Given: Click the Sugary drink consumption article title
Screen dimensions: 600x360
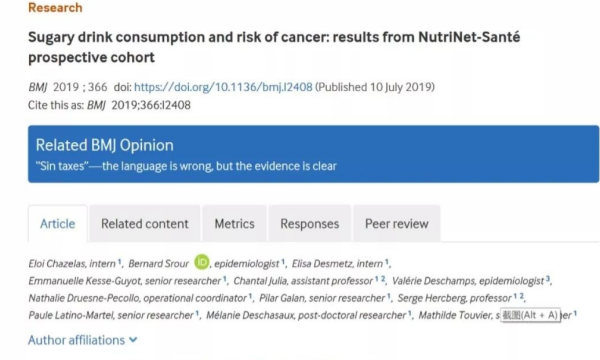Looking at the screenshot, I should (x=274, y=47).
